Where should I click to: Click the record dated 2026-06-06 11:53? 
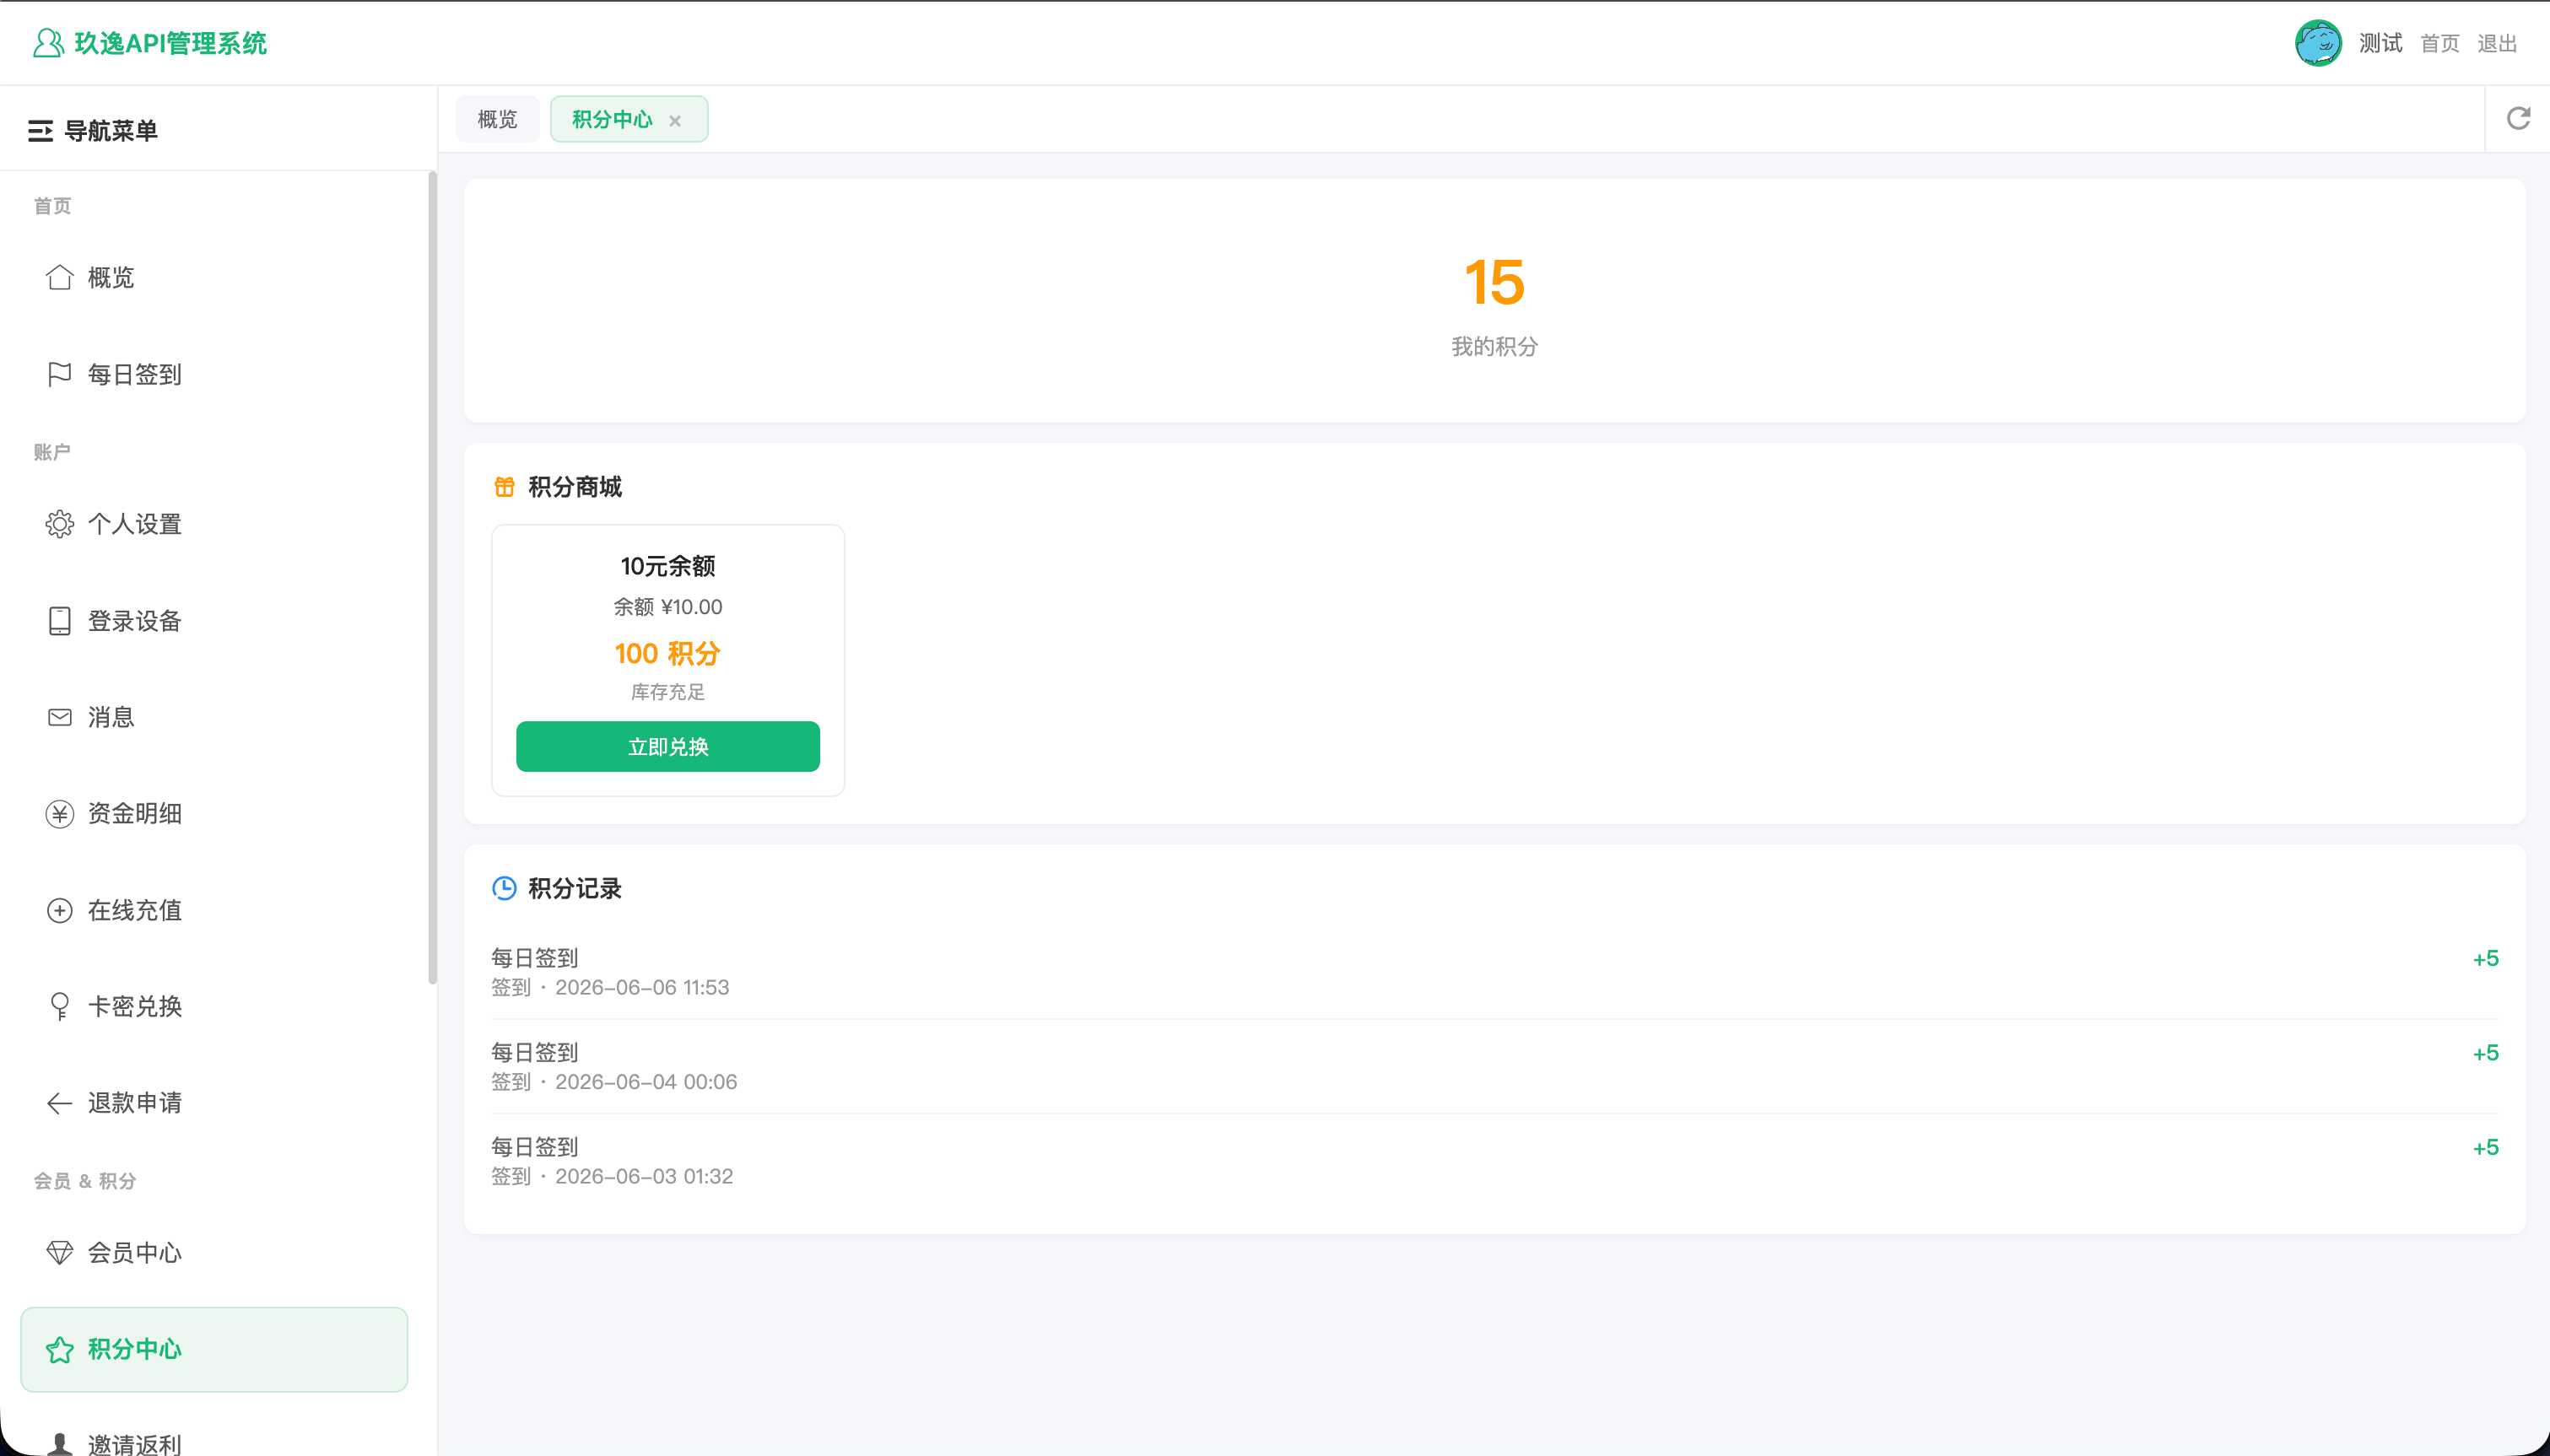1494,972
